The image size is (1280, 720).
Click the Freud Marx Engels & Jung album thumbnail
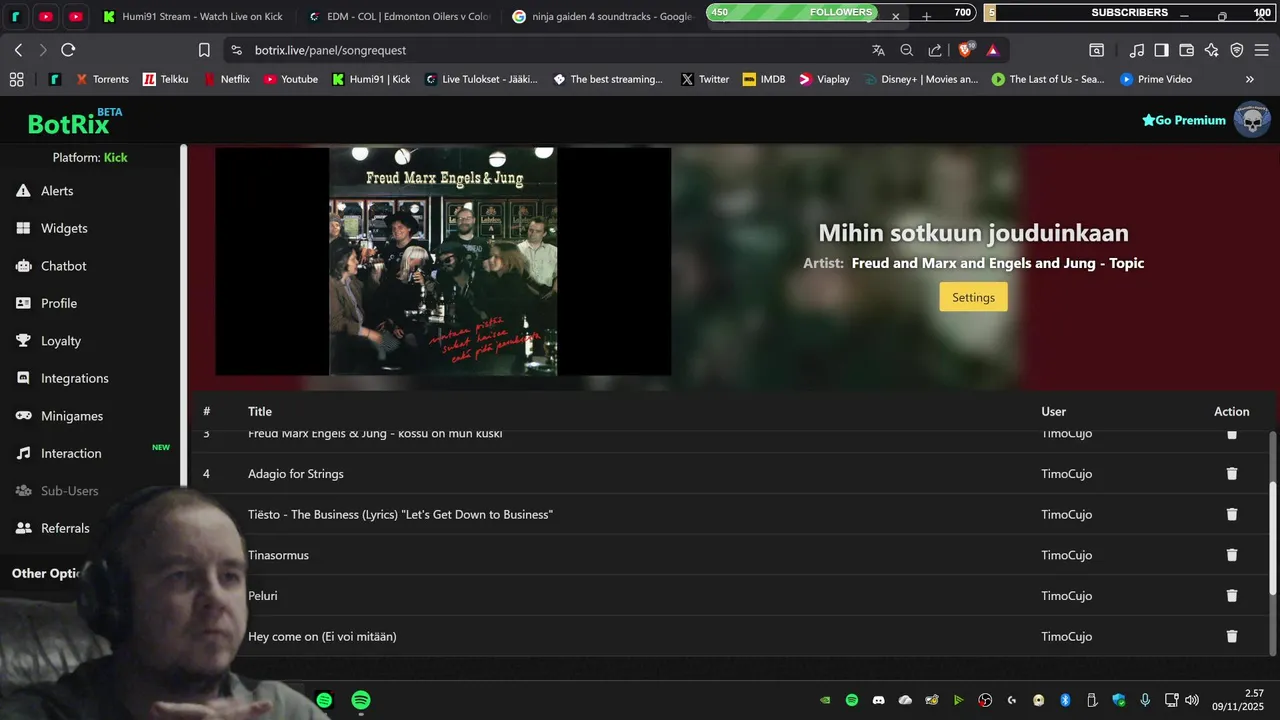443,262
